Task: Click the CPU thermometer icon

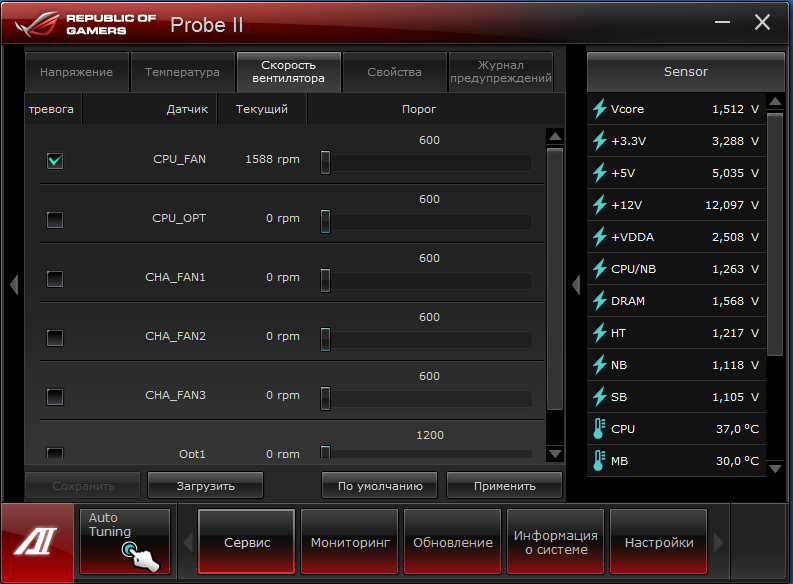Action: 599,429
